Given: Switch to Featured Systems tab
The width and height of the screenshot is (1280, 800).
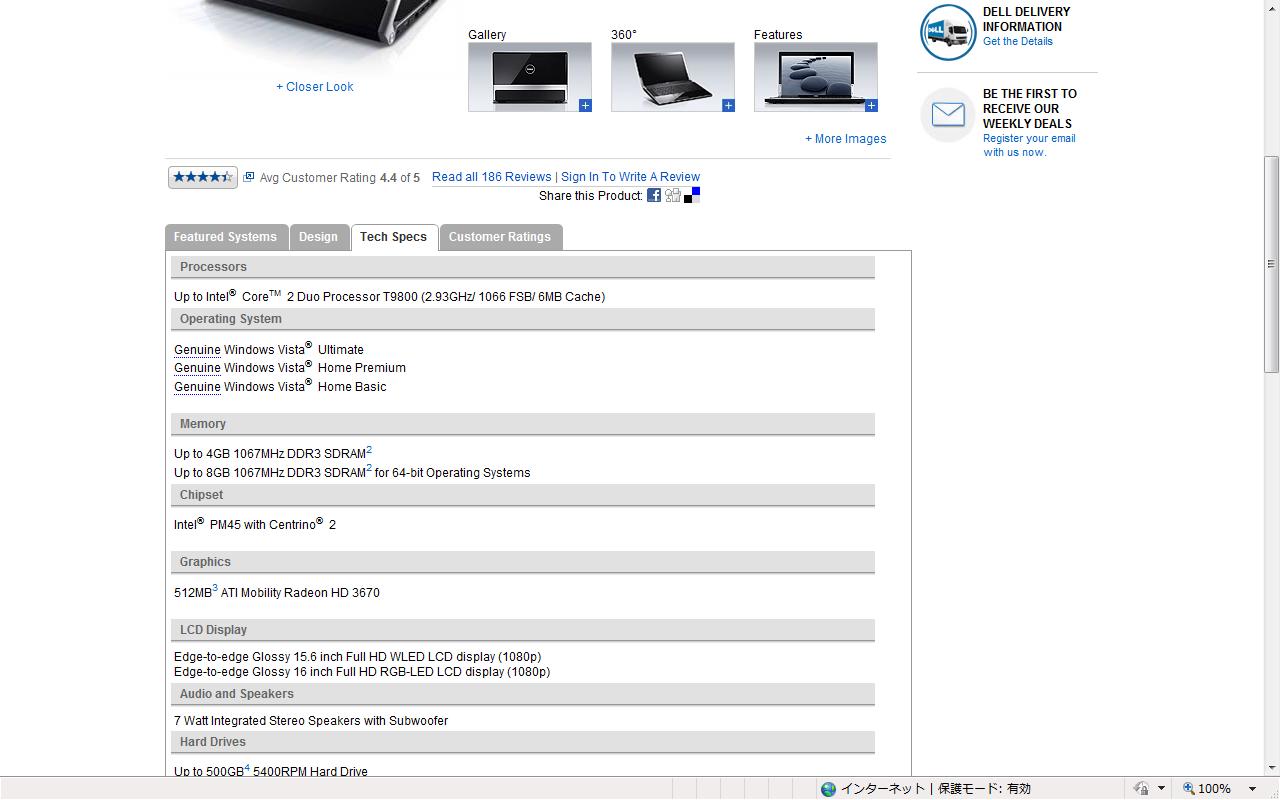Looking at the screenshot, I should 225,237.
